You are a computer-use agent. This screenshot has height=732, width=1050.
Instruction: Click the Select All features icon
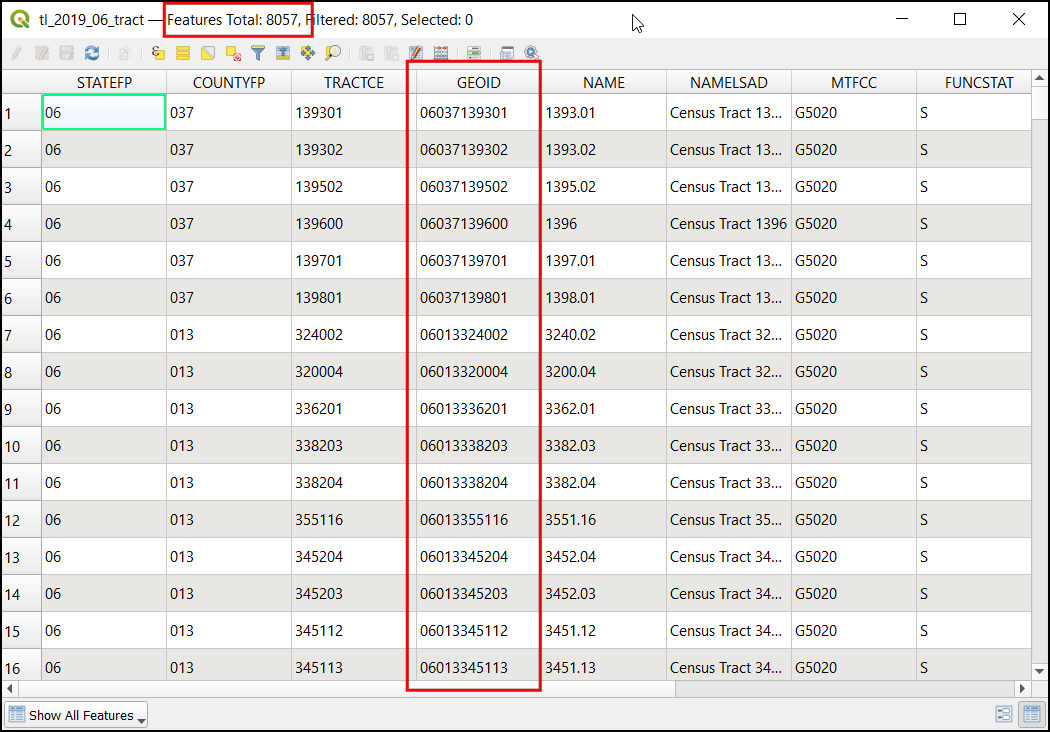(x=183, y=54)
